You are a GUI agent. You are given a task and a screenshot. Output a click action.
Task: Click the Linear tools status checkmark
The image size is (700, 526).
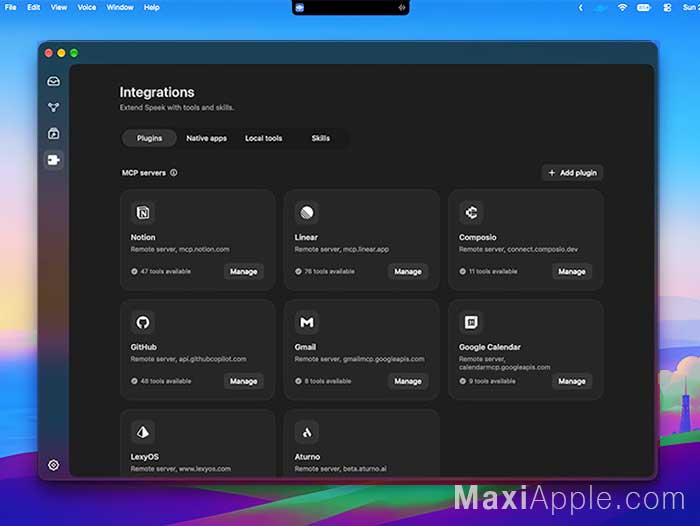pyautogui.click(x=298, y=271)
